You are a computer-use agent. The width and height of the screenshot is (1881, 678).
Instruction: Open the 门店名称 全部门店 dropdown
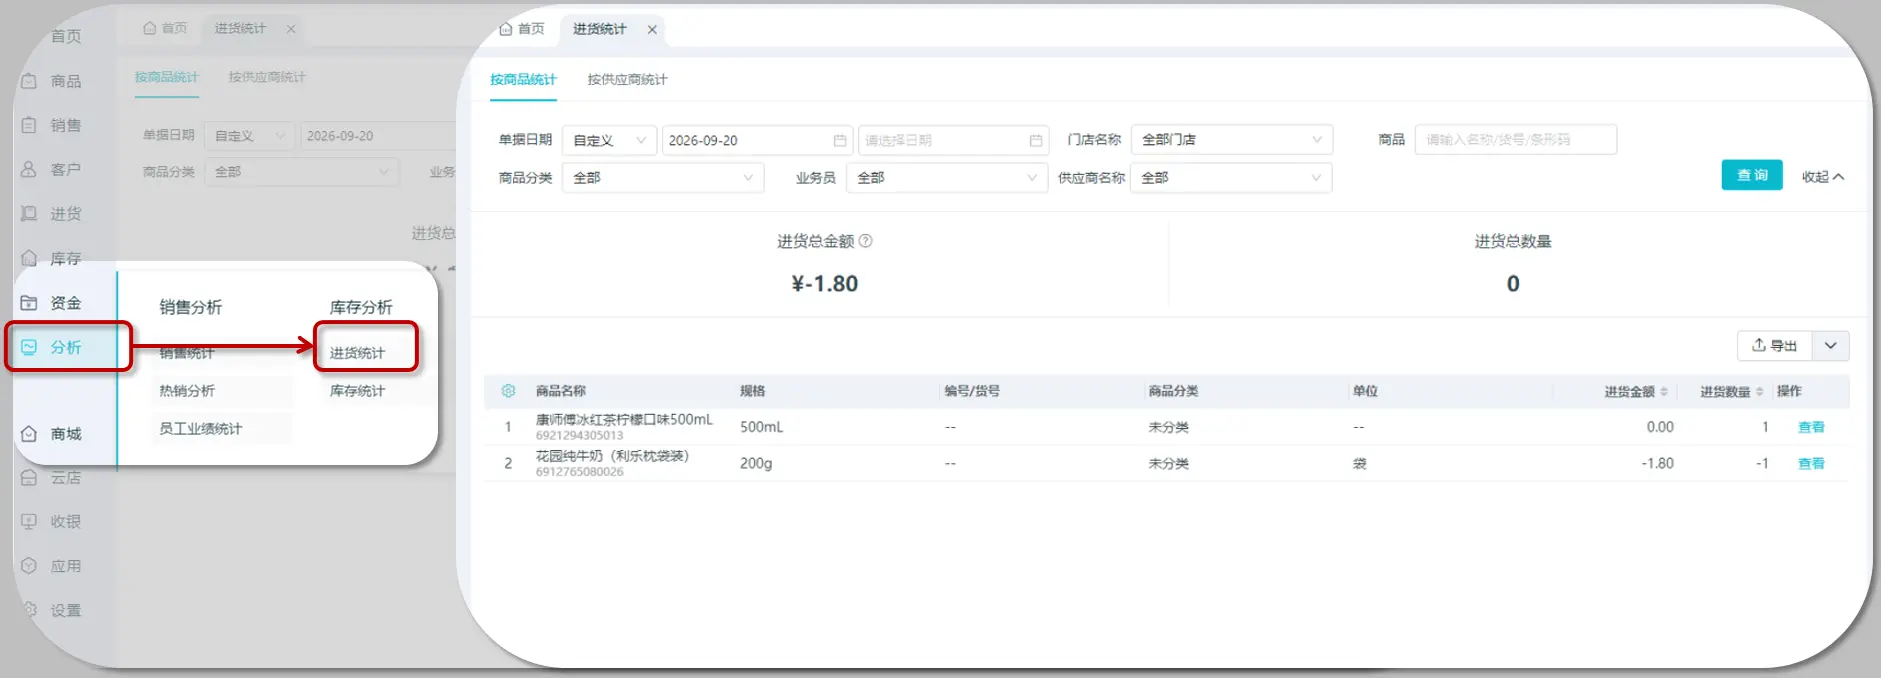click(x=1231, y=140)
